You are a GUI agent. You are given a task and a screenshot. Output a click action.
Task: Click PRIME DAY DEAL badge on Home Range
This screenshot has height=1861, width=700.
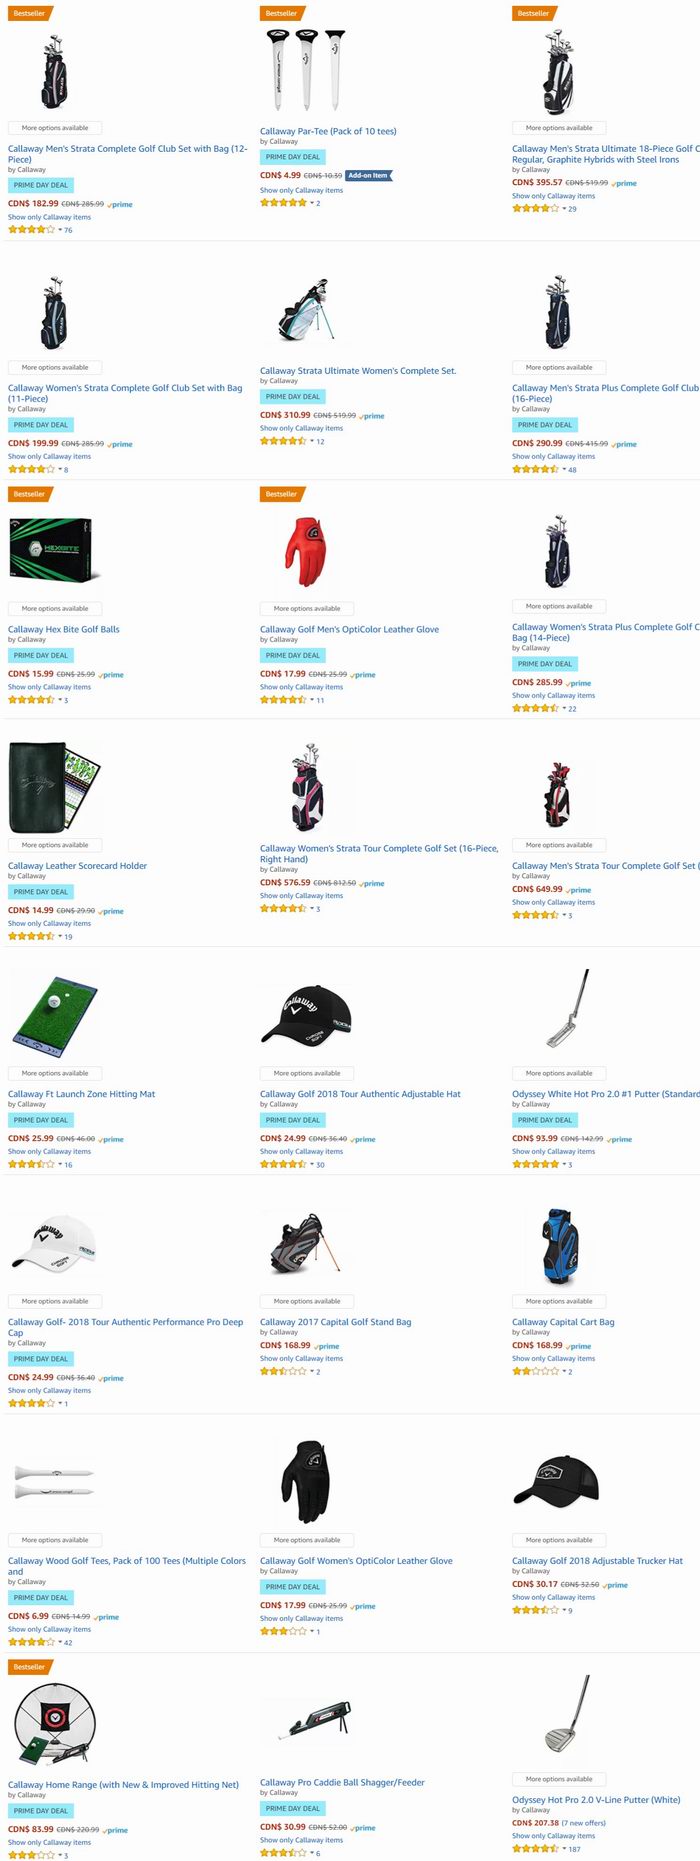(x=41, y=1811)
